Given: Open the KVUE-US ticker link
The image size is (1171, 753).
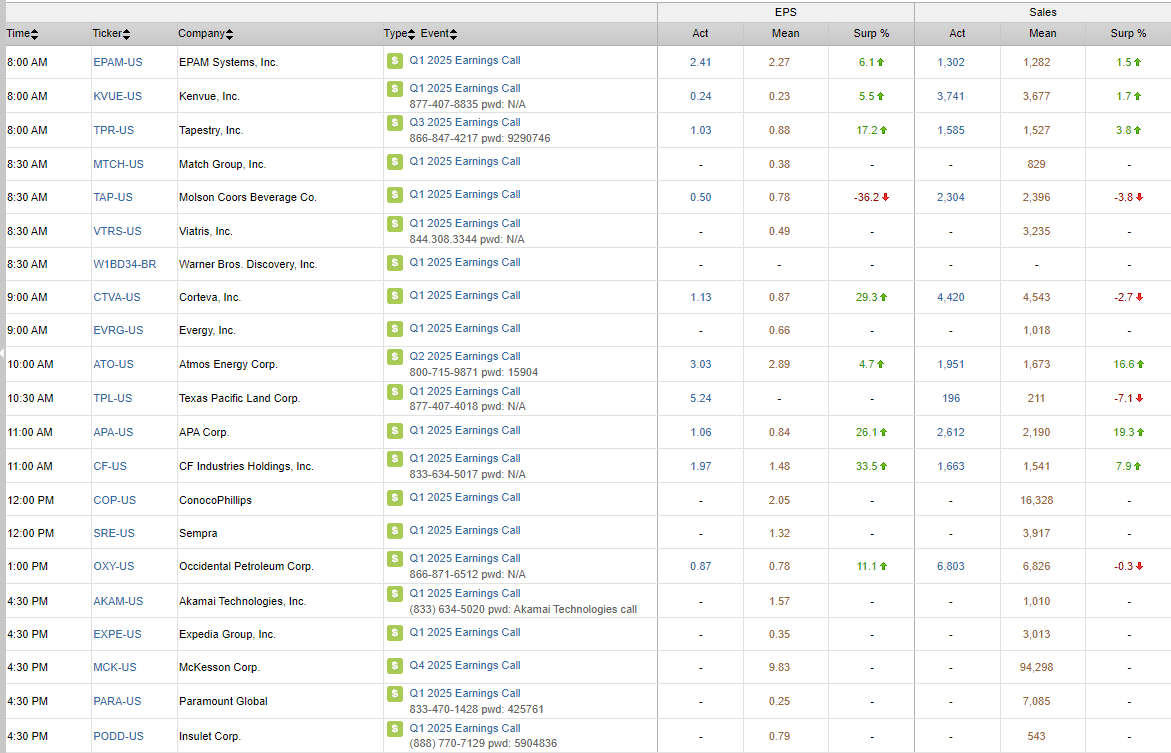Looking at the screenshot, I should pyautogui.click(x=117, y=96).
